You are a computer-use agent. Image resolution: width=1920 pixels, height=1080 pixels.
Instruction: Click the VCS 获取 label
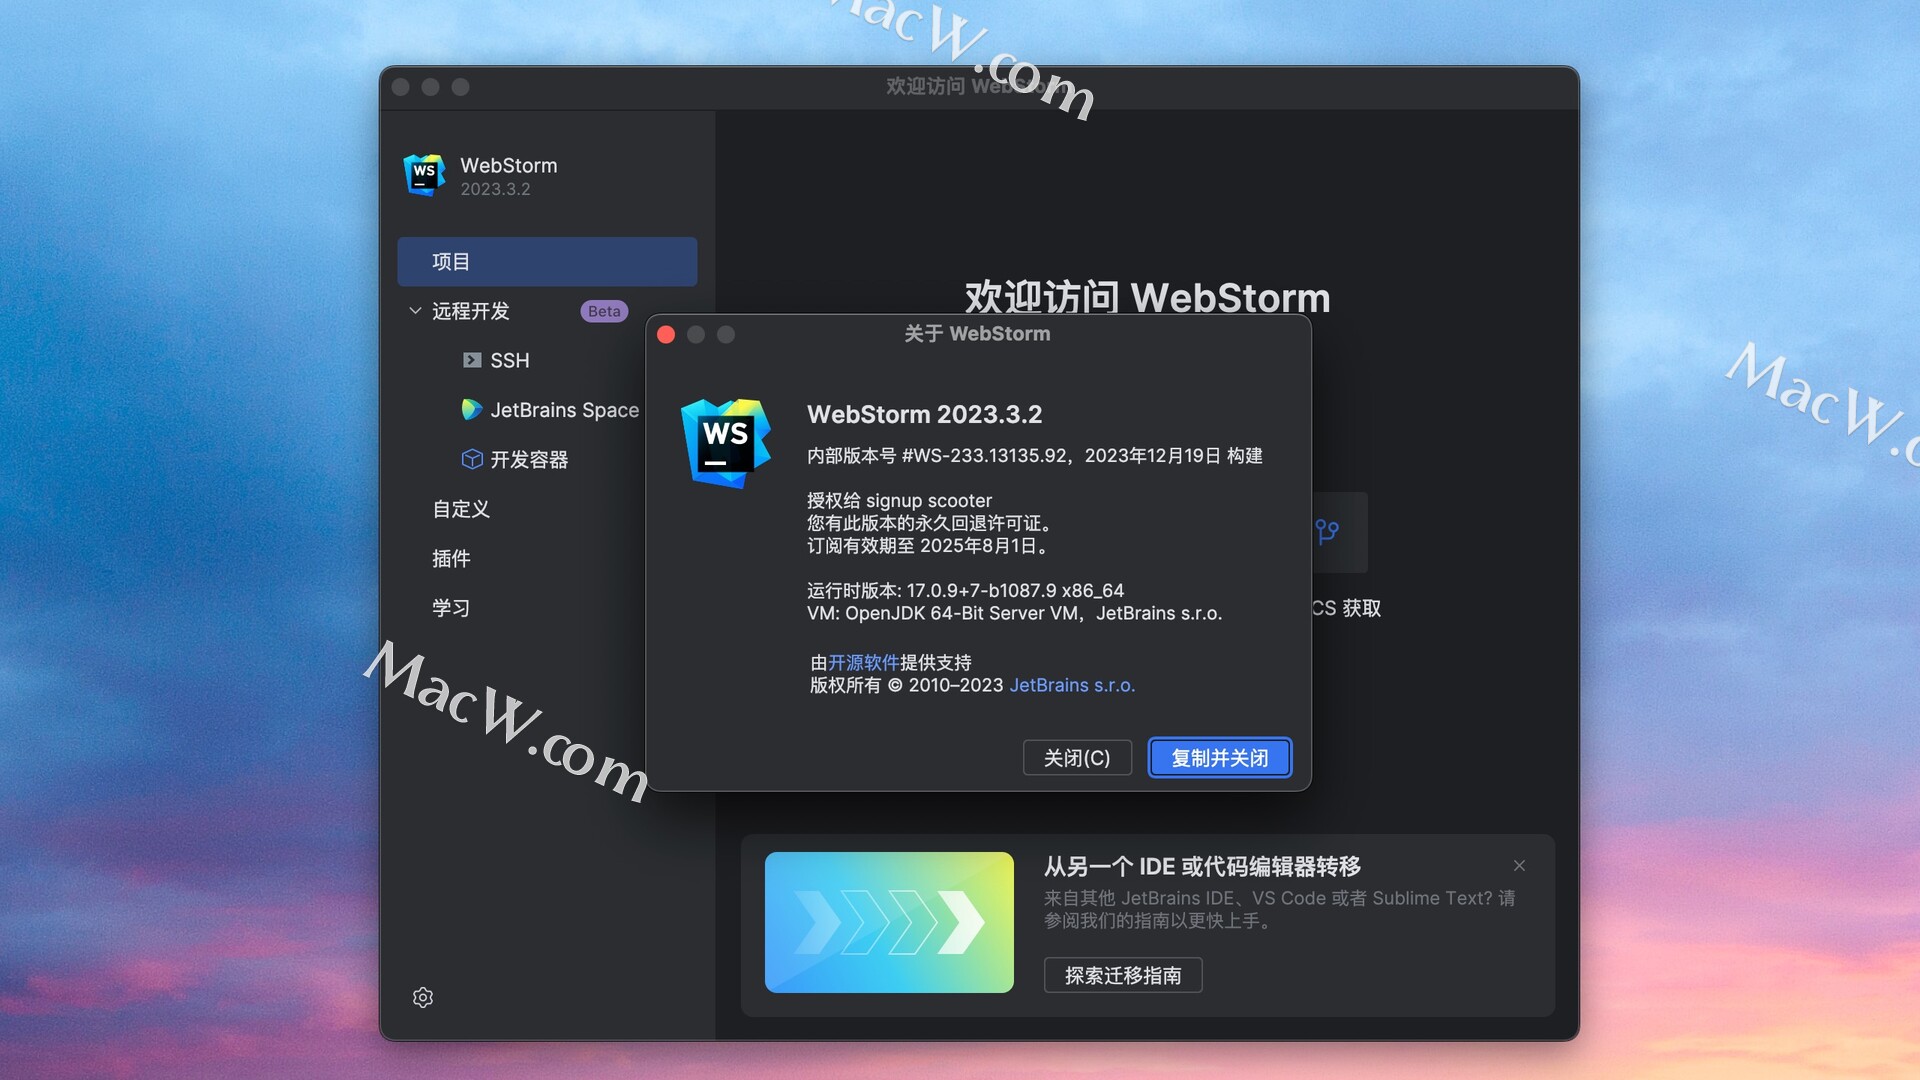click(x=1346, y=608)
